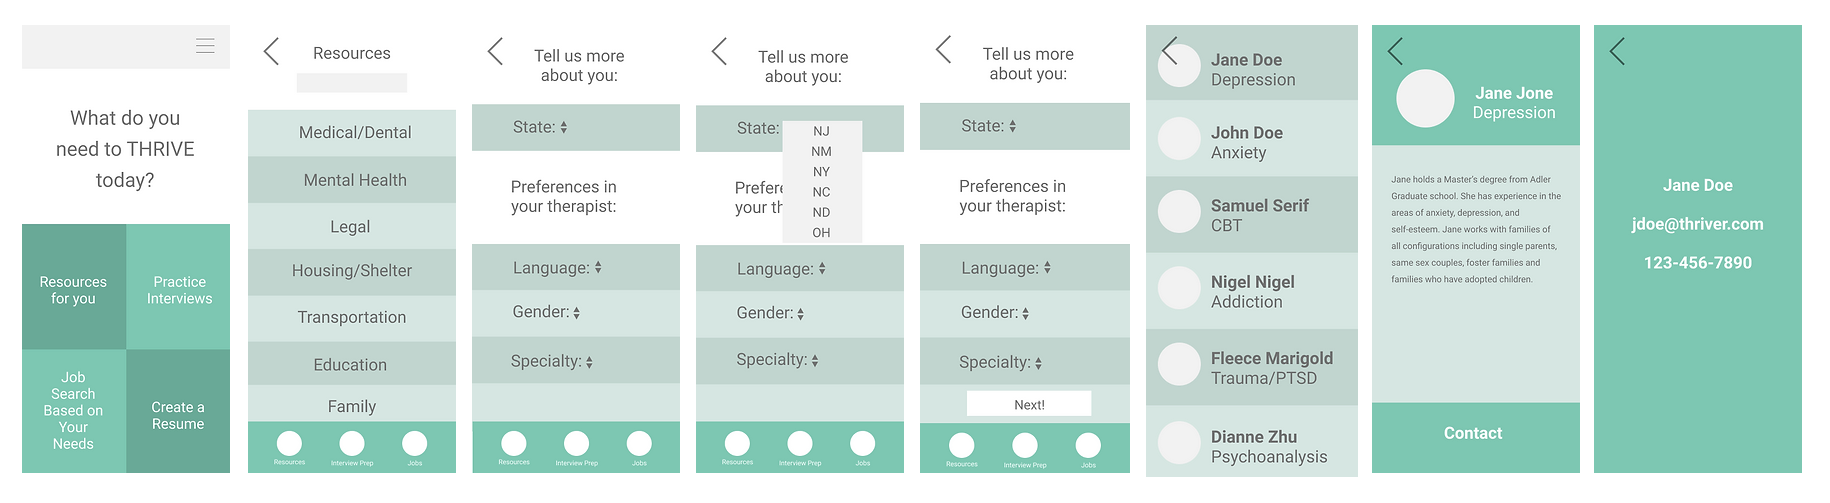The height and width of the screenshot is (503, 1830).
Task: Open John Doe's avatar circle
Action: point(1179,139)
